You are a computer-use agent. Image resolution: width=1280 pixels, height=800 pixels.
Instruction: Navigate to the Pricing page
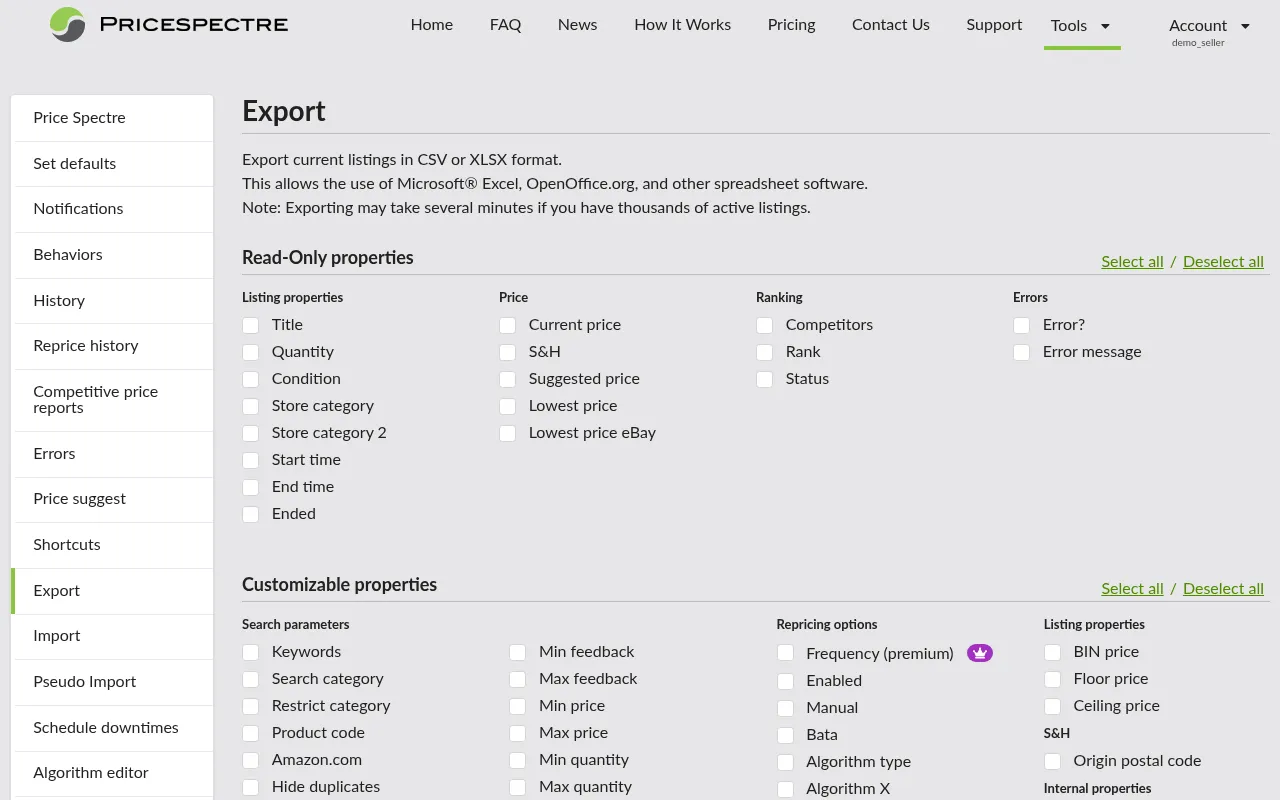[791, 24]
